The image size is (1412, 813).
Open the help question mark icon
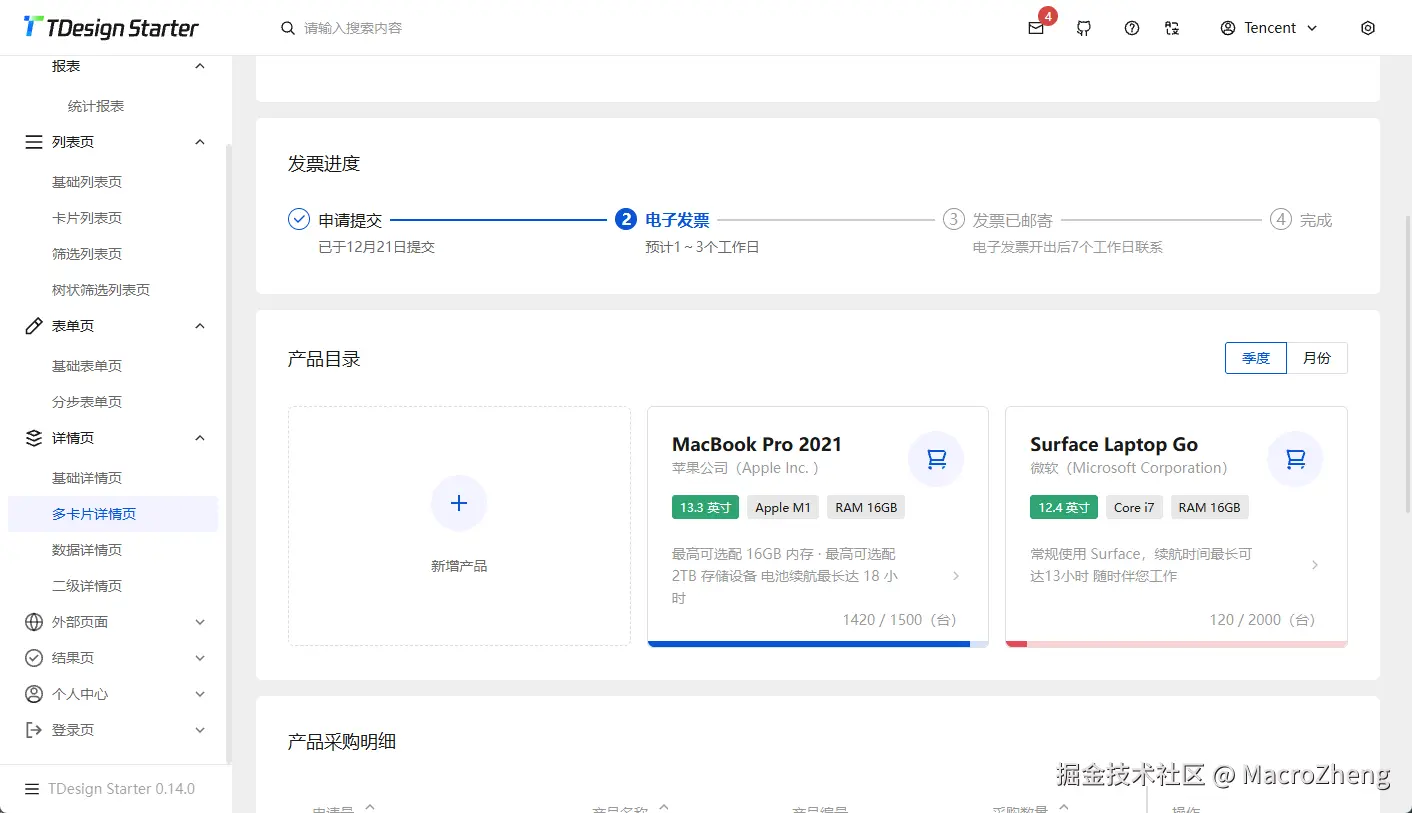click(1132, 28)
